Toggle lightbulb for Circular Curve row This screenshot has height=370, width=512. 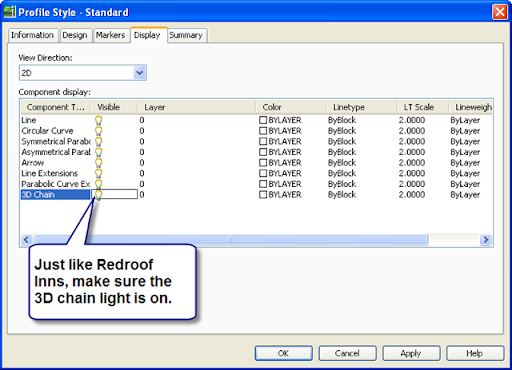(x=98, y=131)
